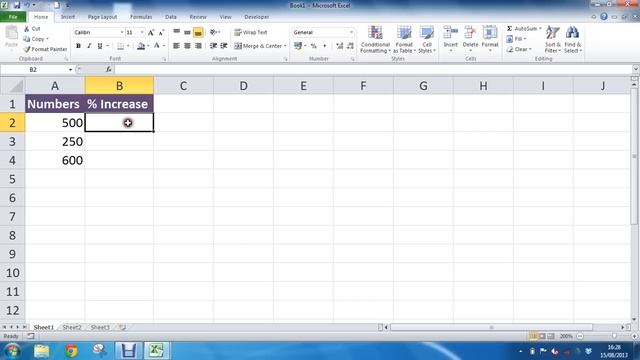Switch to the Developer tab
640x360 pixels.
pyautogui.click(x=257, y=17)
